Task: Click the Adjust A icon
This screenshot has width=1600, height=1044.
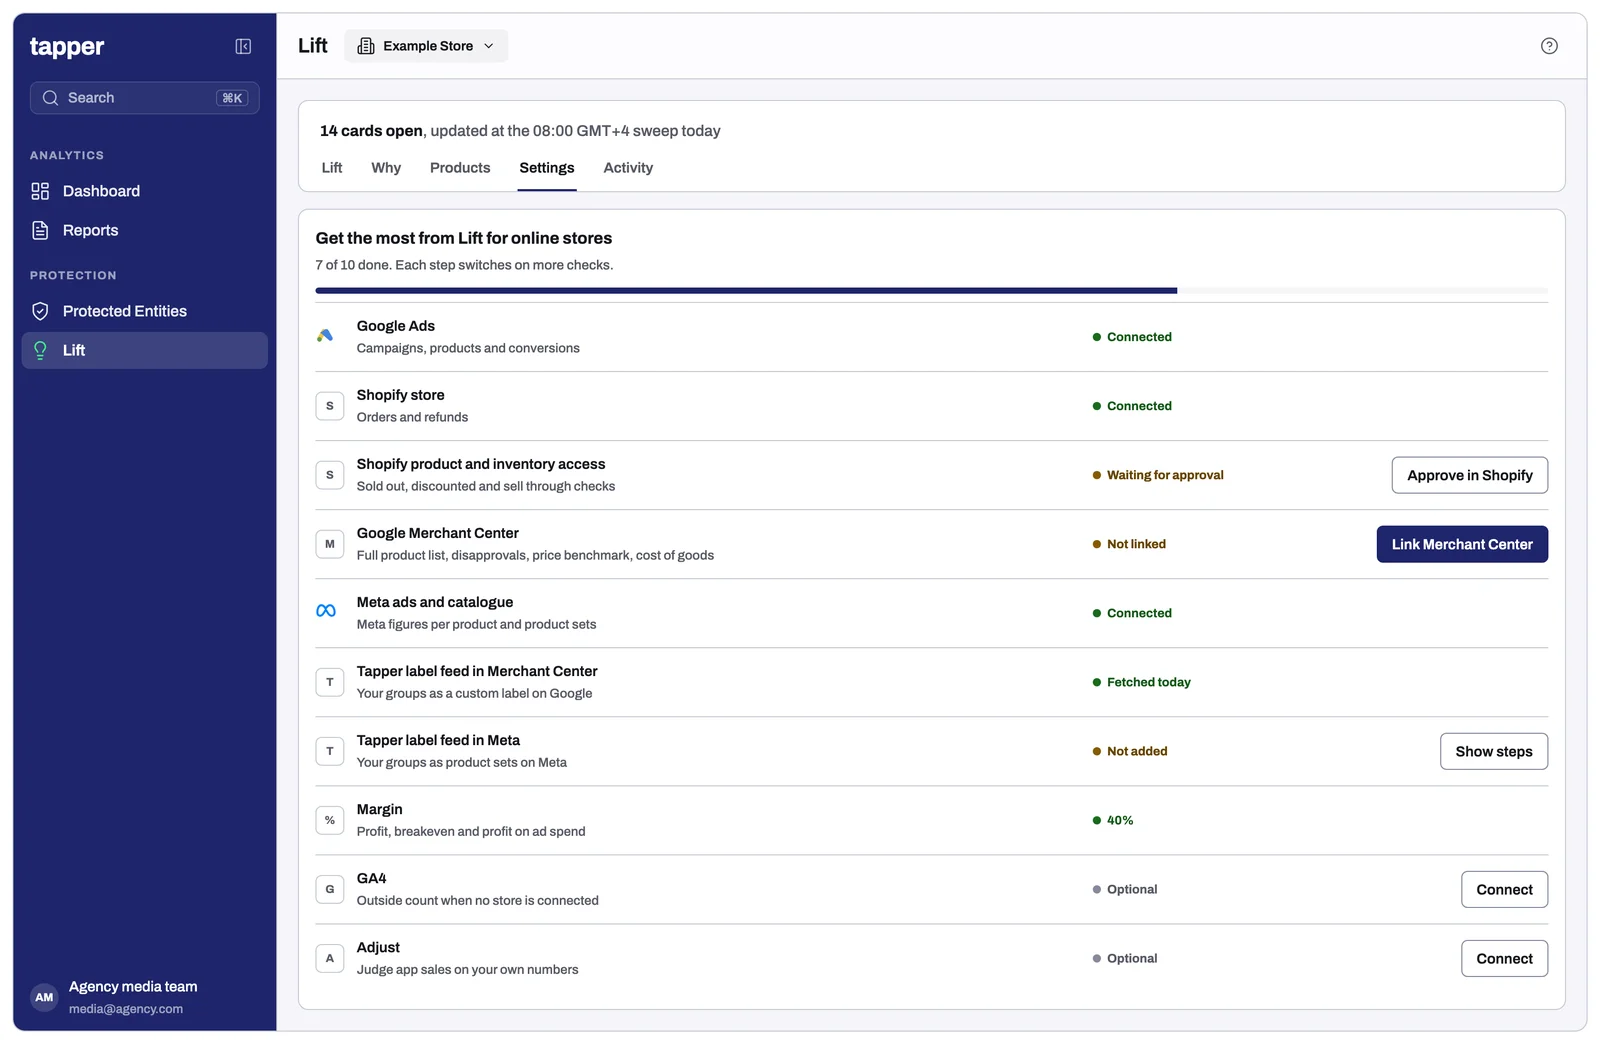Action: pos(330,958)
